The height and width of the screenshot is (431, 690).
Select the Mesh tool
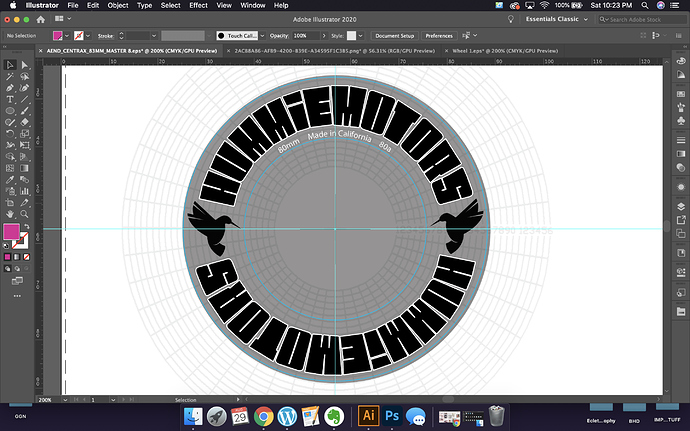(x=10, y=168)
